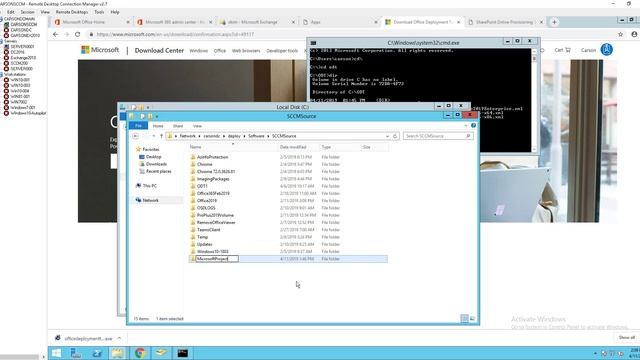Sort by Name column header

tap(196, 147)
